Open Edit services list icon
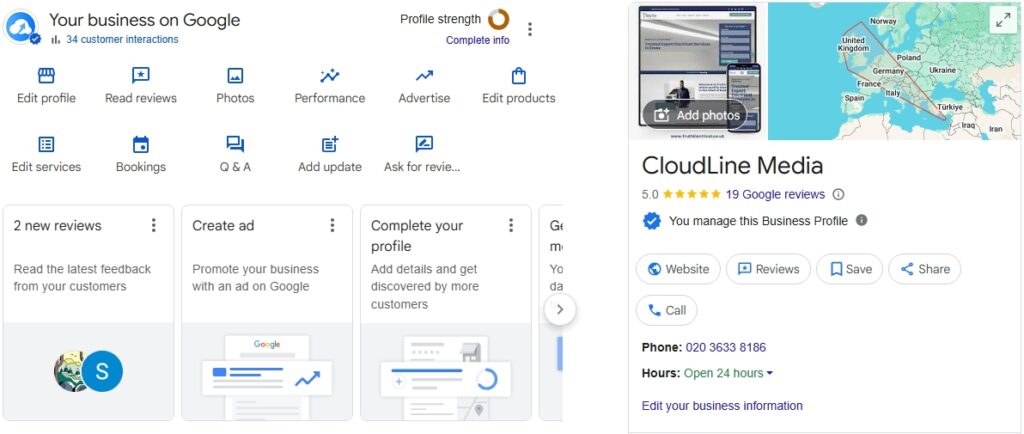 46,144
